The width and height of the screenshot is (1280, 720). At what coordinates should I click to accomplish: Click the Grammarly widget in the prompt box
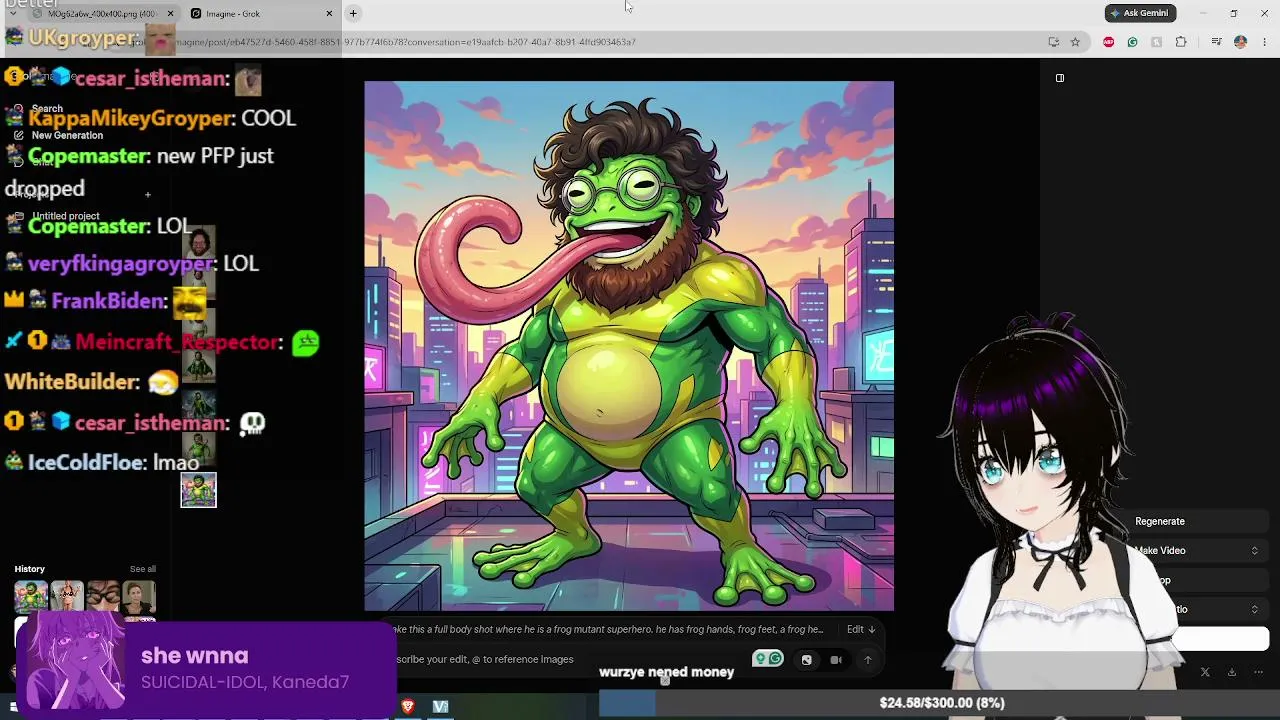pyautogui.click(x=768, y=659)
